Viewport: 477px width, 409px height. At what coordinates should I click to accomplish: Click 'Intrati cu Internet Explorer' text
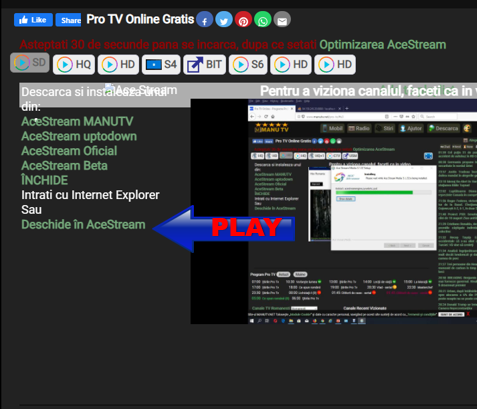pyautogui.click(x=90, y=195)
